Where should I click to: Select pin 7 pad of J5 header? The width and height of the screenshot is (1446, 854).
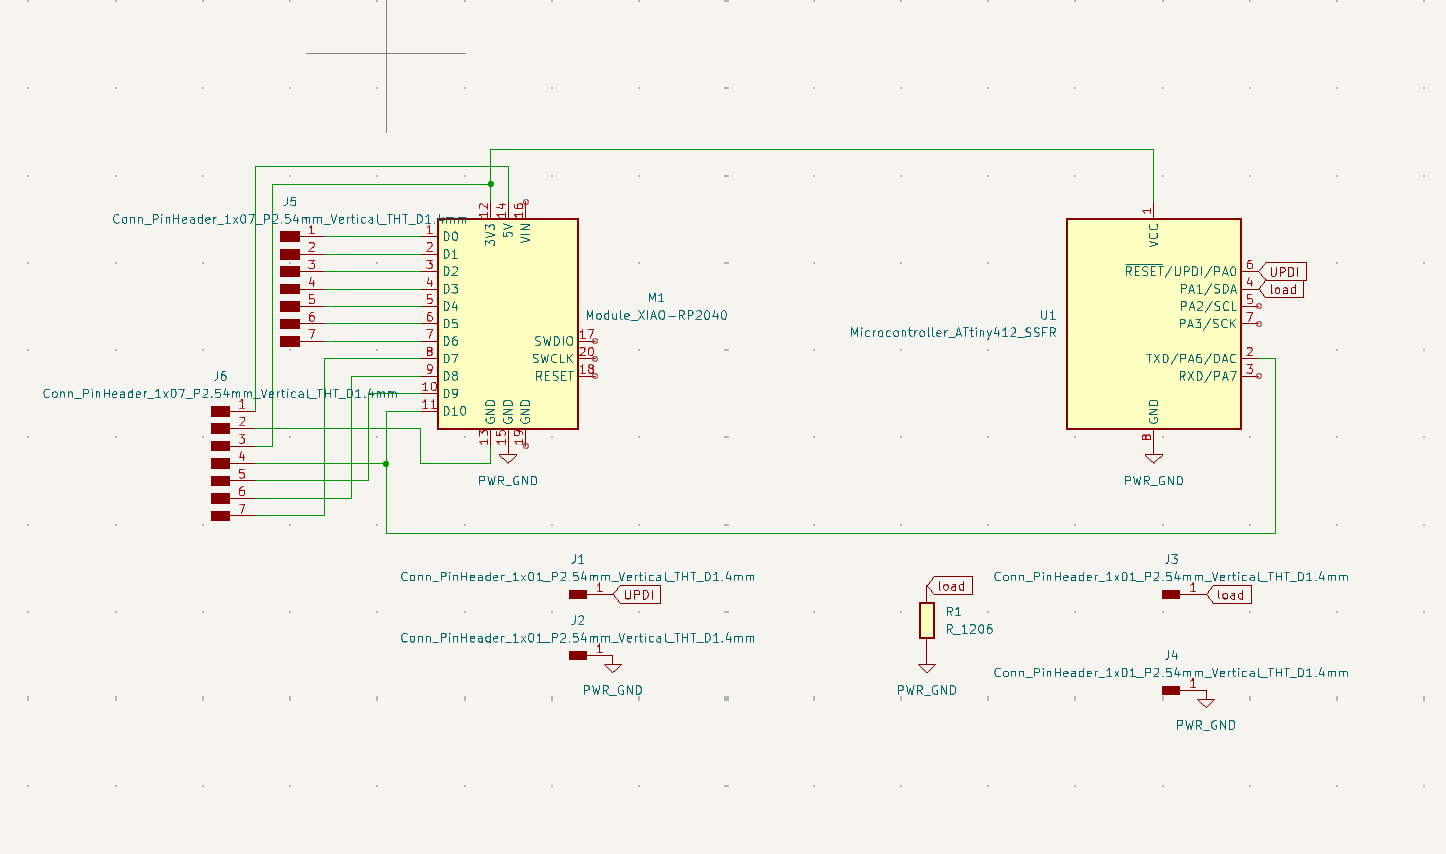point(290,341)
